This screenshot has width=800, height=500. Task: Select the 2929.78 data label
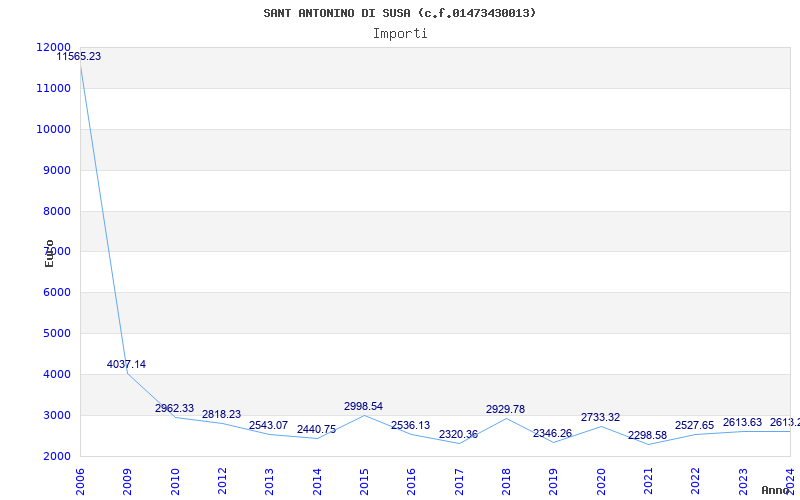pyautogui.click(x=505, y=409)
